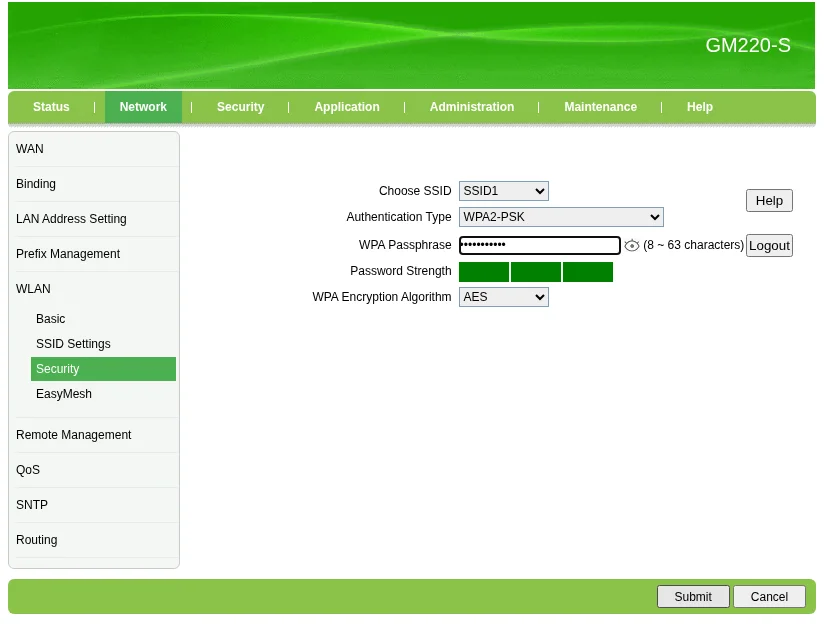Open Remote Management in sidebar
This screenshot has height=624, width=824.
pyautogui.click(x=74, y=435)
